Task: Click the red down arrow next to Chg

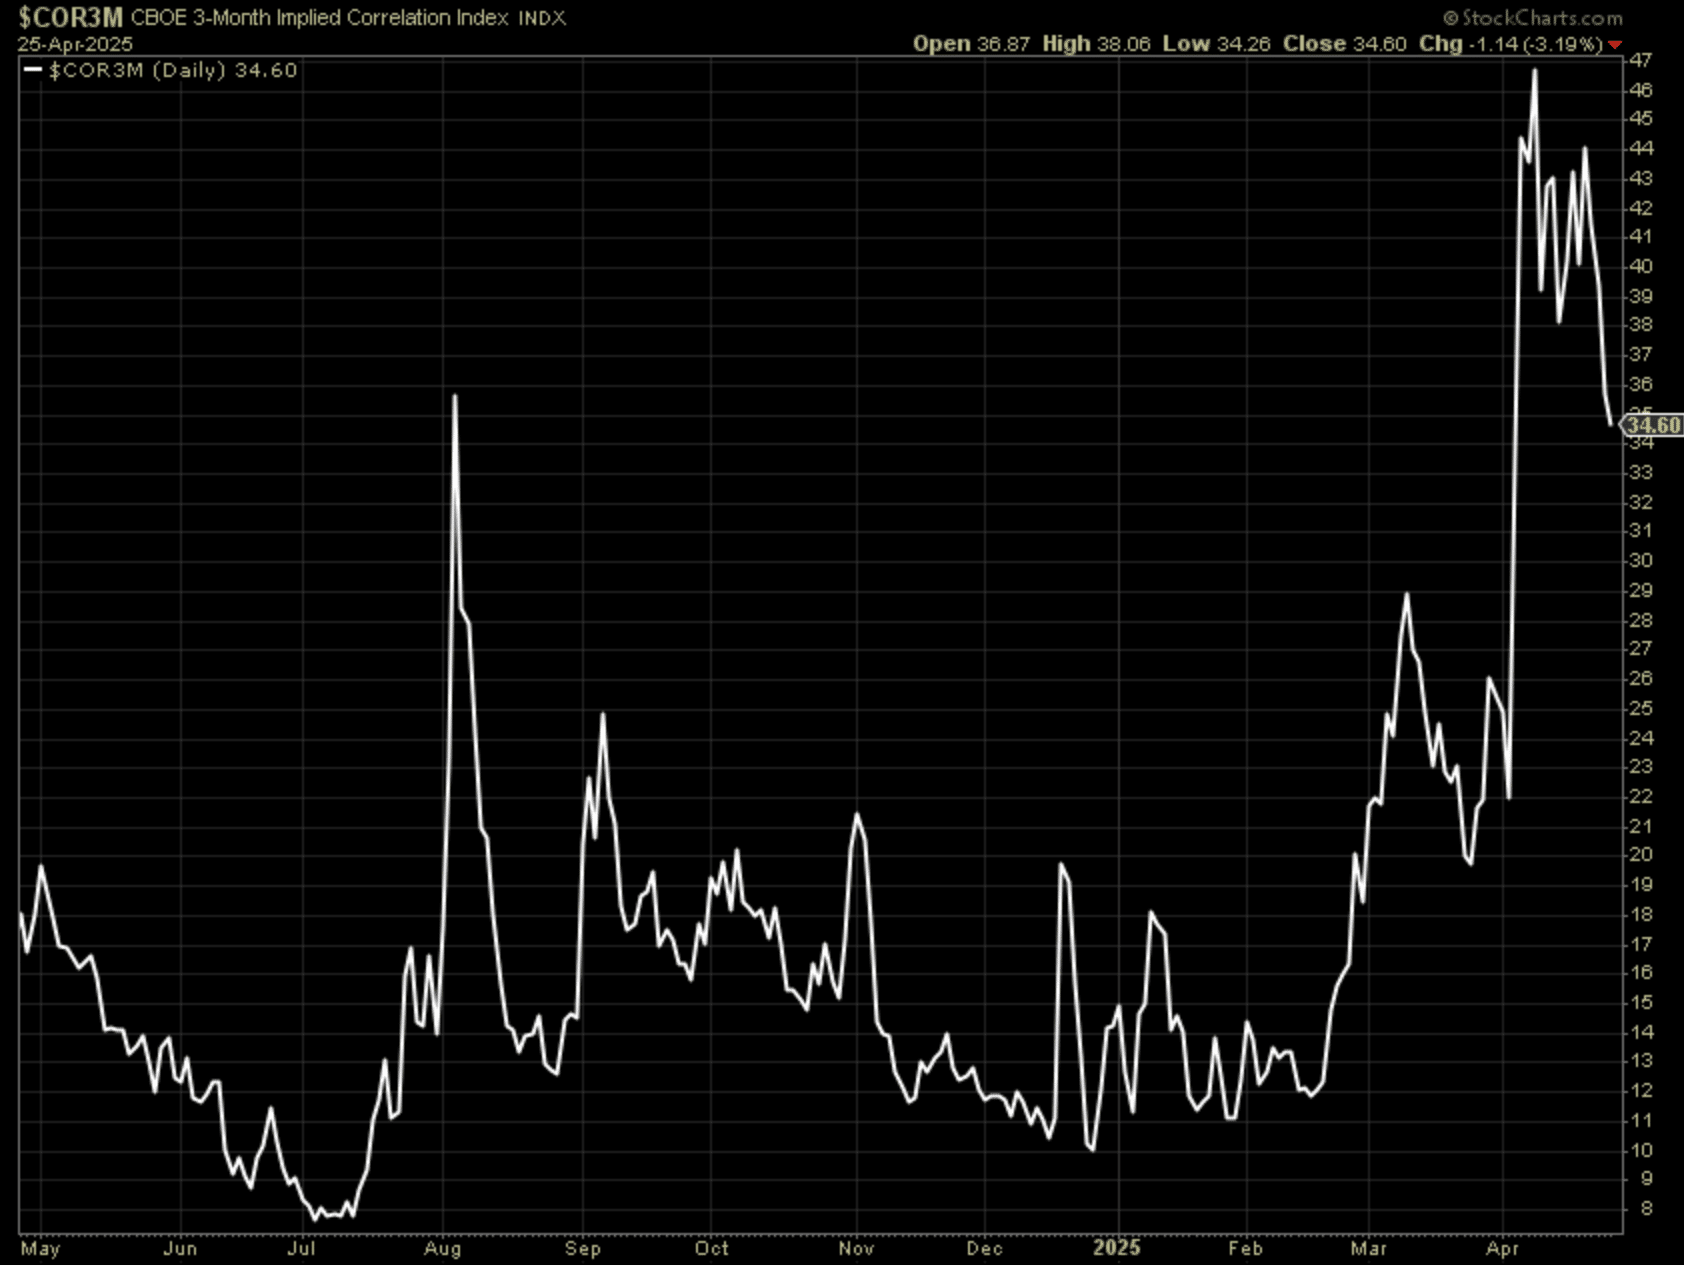Action: [x=1615, y=45]
